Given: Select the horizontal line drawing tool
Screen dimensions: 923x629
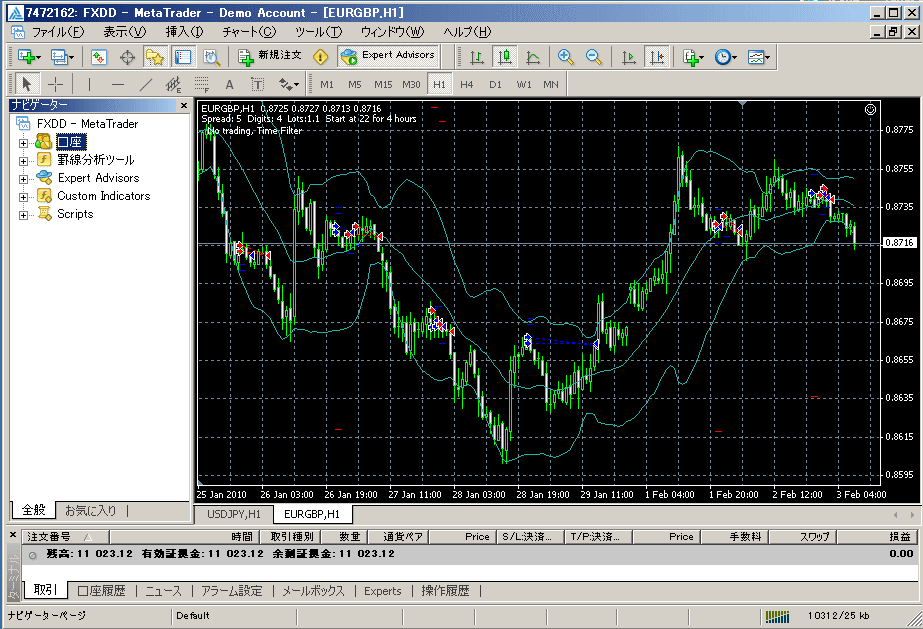Looking at the screenshot, I should (118, 85).
